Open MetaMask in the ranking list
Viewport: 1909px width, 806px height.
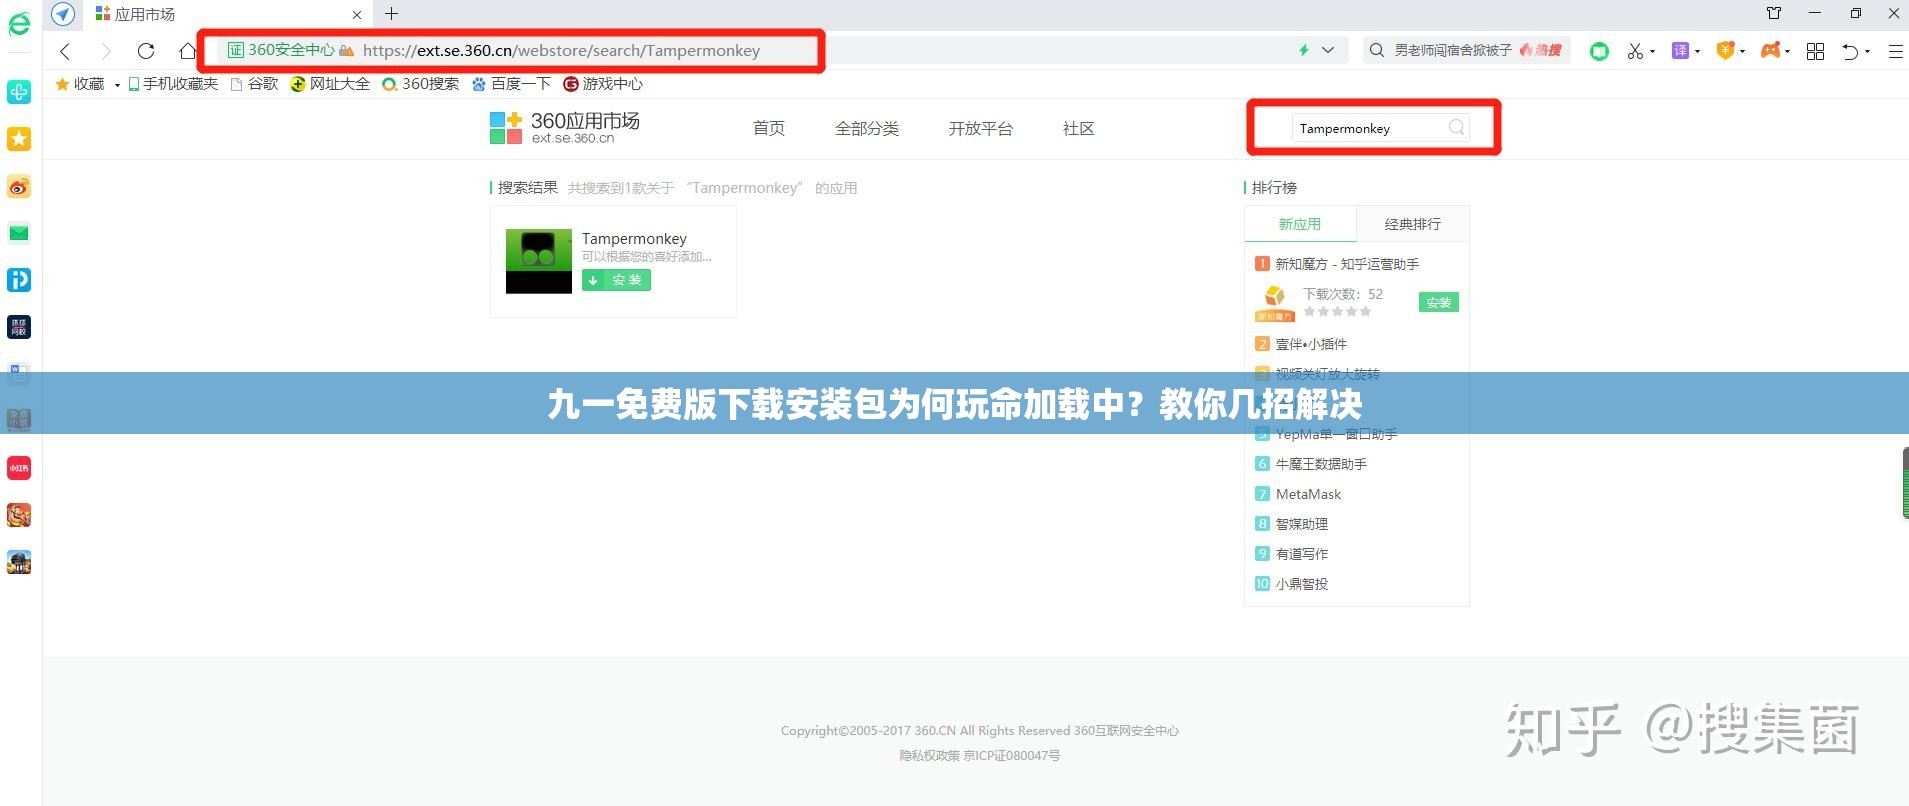pyautogui.click(x=1308, y=494)
